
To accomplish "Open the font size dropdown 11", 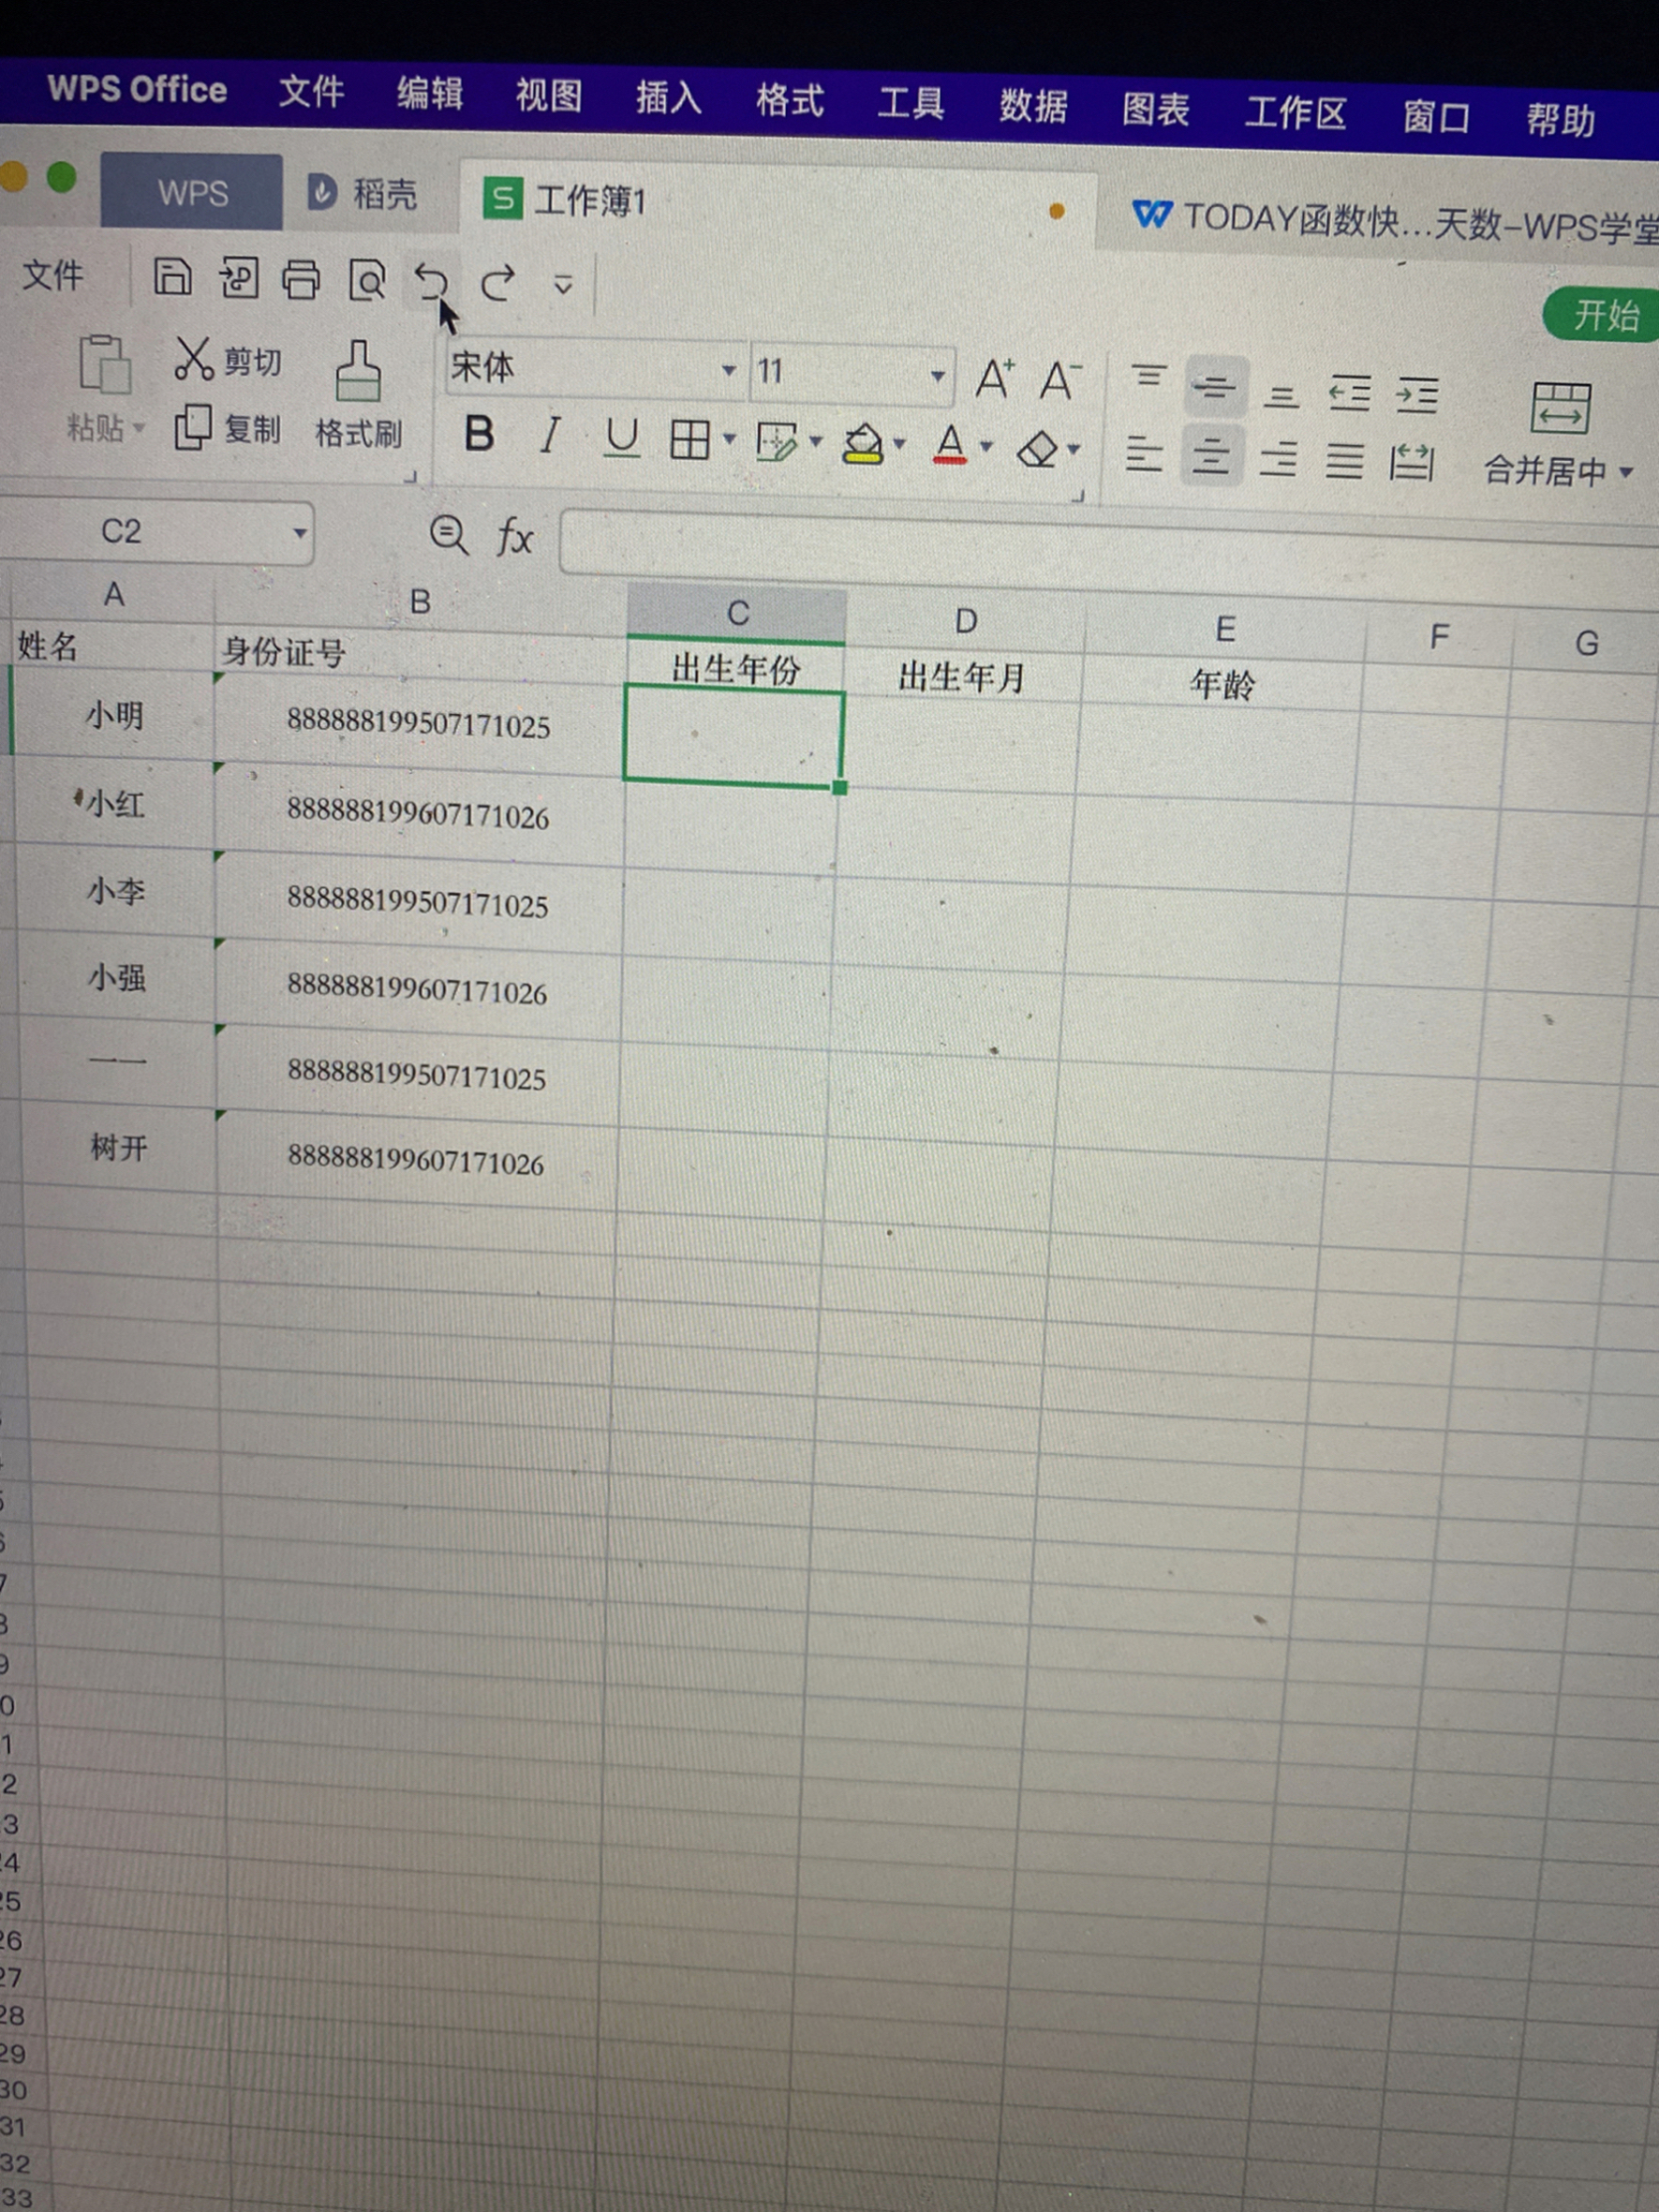I will (x=937, y=376).
